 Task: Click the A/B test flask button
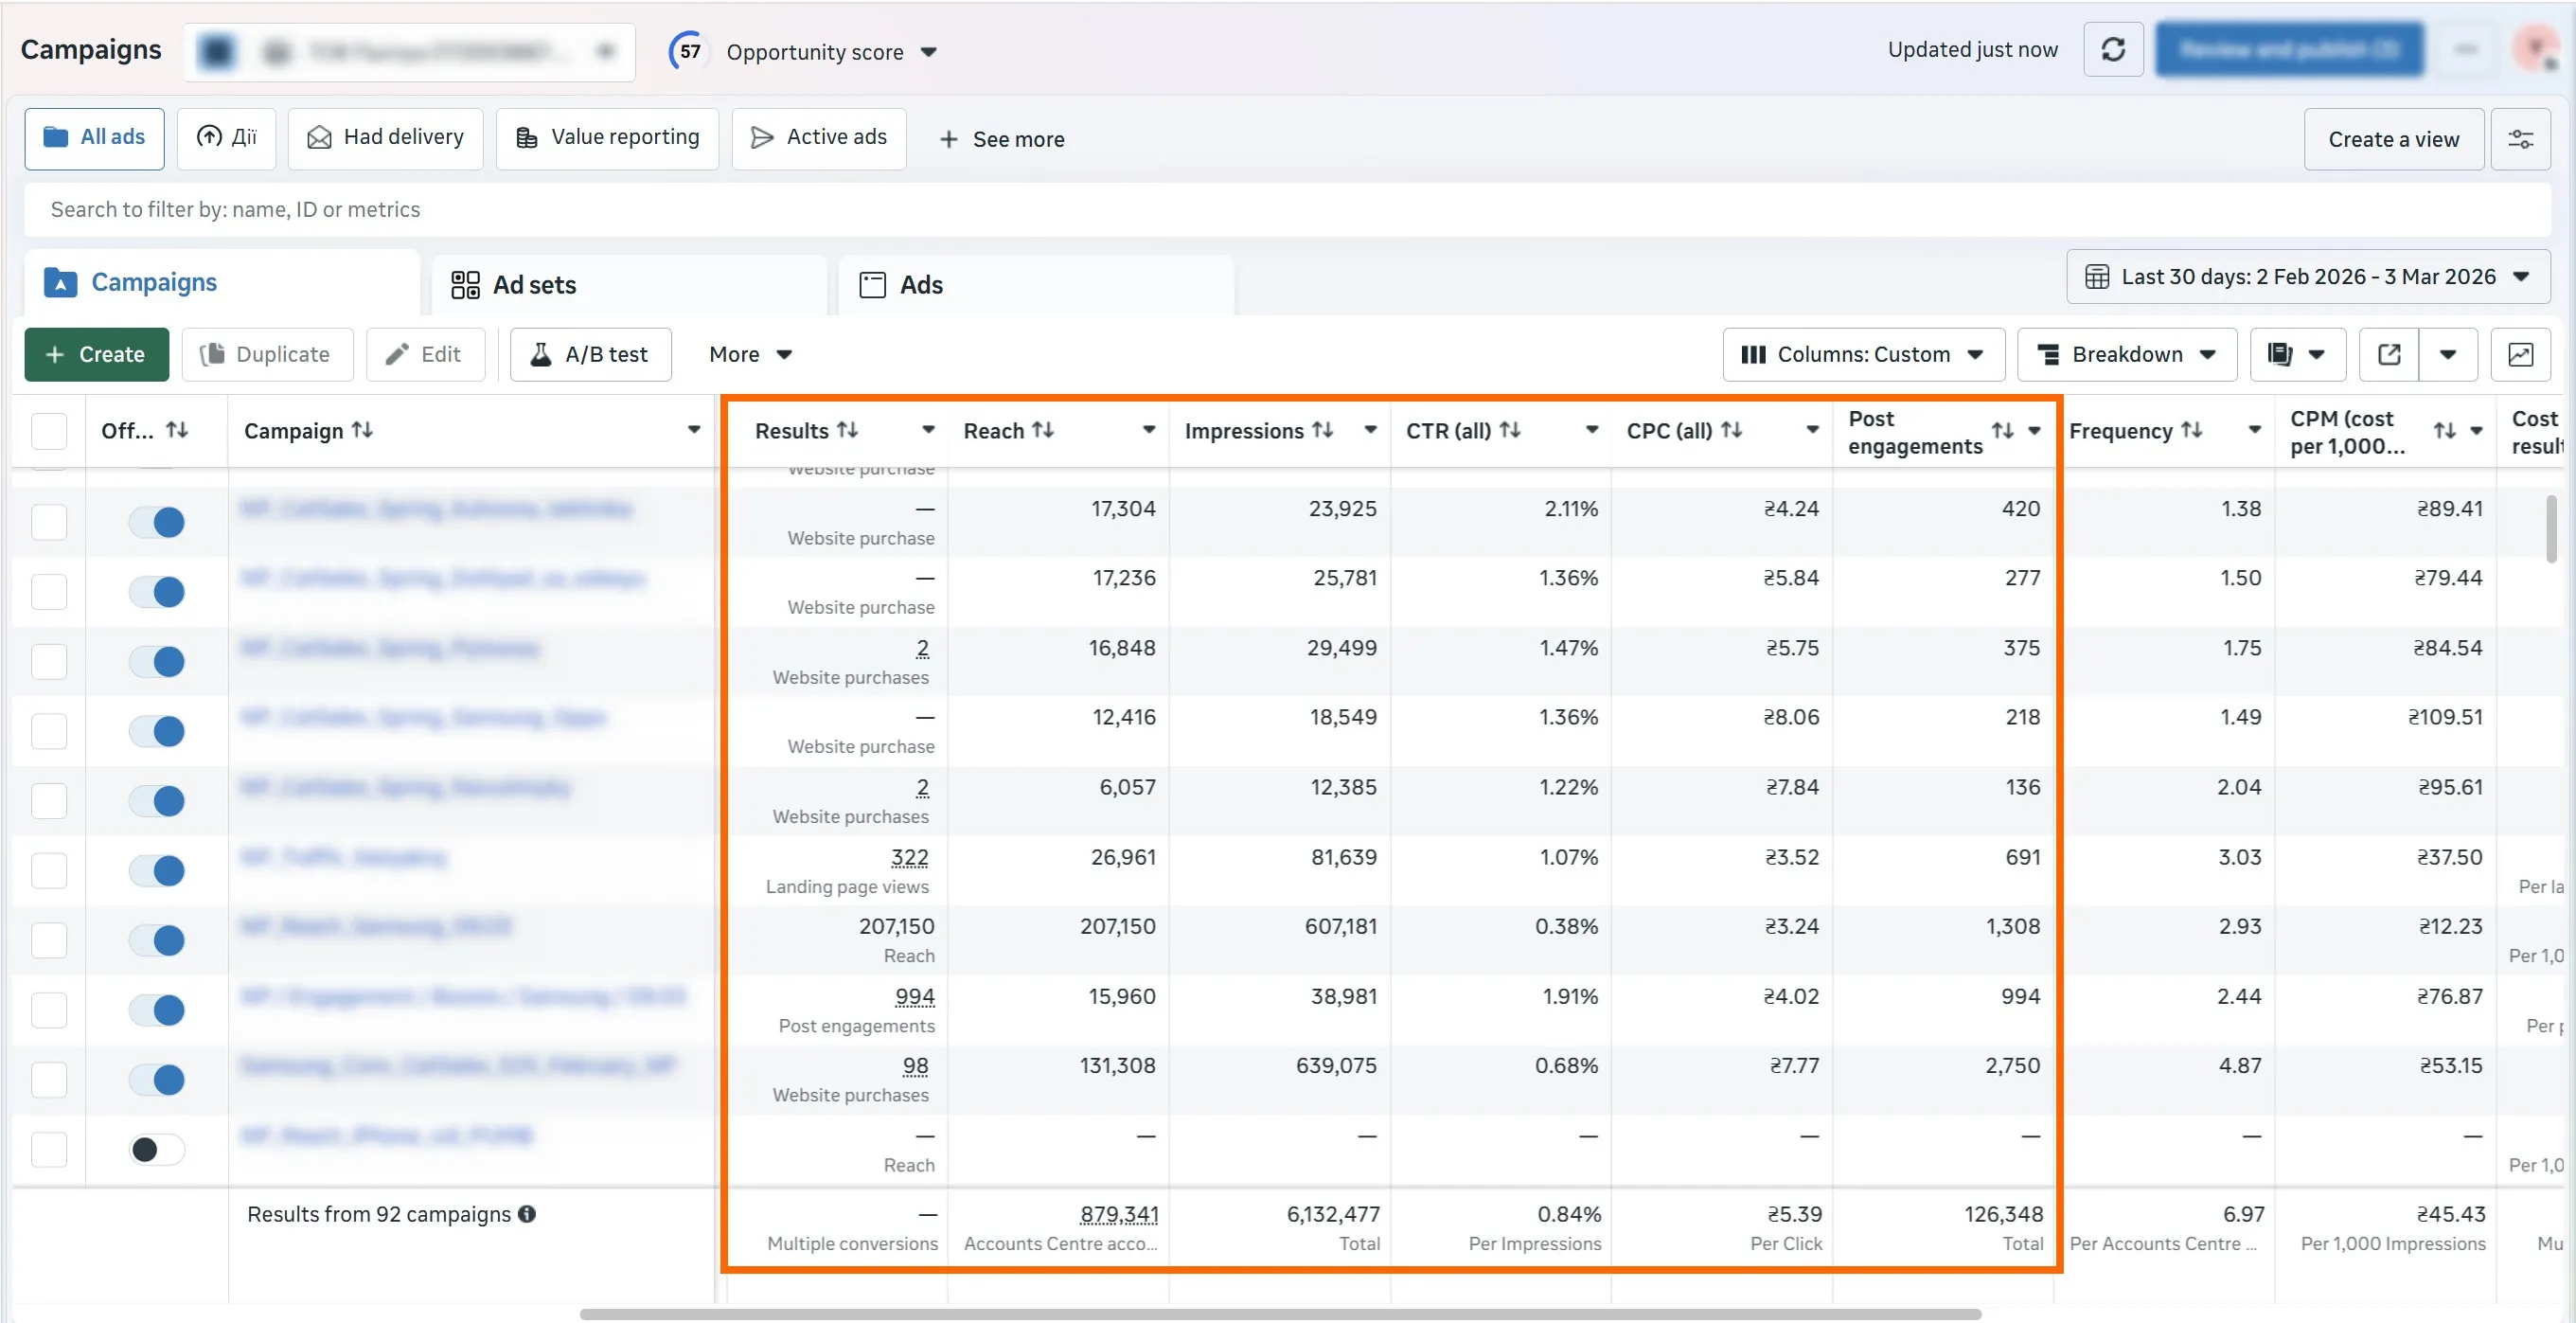click(590, 355)
